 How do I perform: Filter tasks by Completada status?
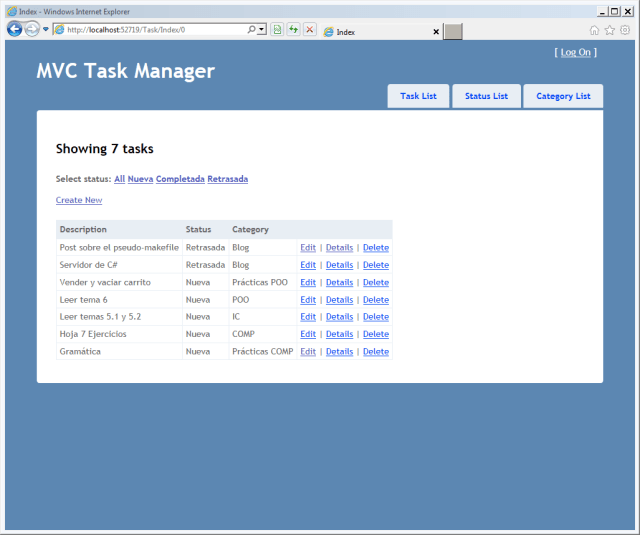point(180,179)
